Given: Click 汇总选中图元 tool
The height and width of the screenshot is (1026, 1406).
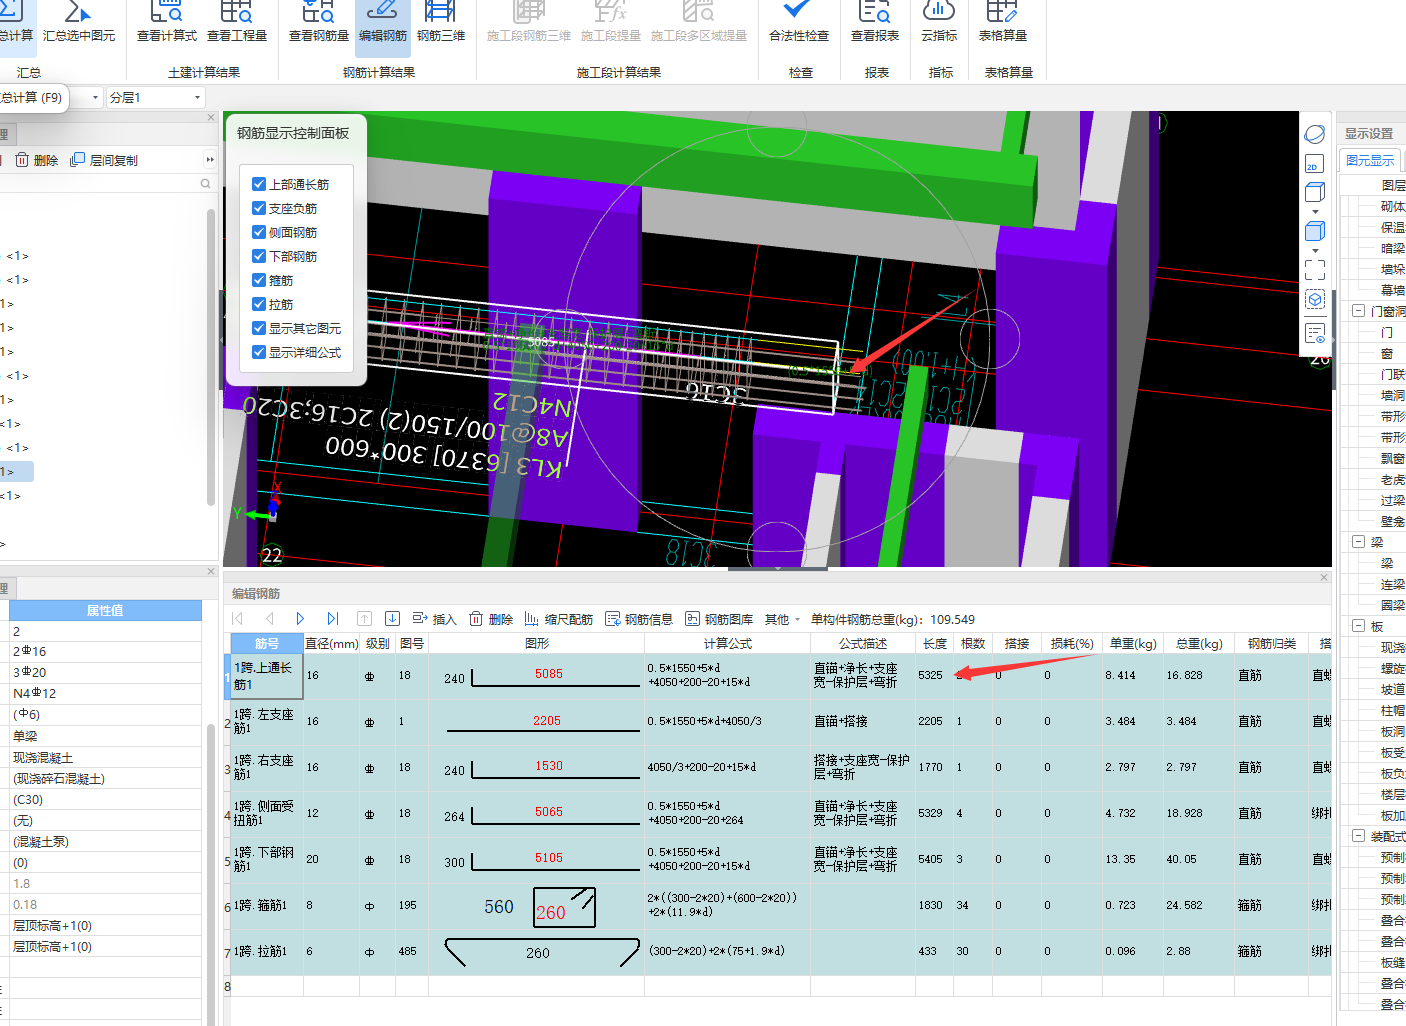Looking at the screenshot, I should 79,22.
